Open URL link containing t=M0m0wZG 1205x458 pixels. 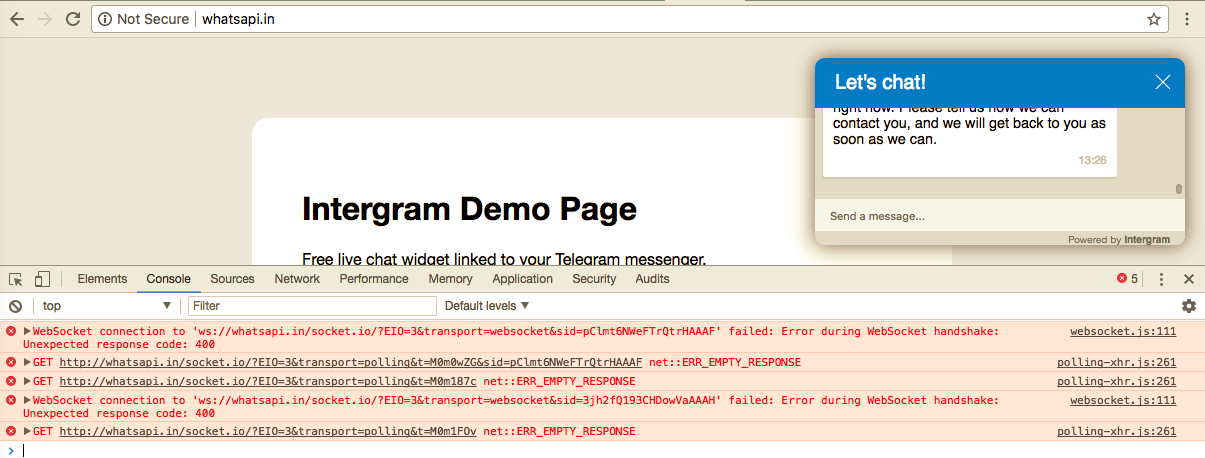[350, 362]
